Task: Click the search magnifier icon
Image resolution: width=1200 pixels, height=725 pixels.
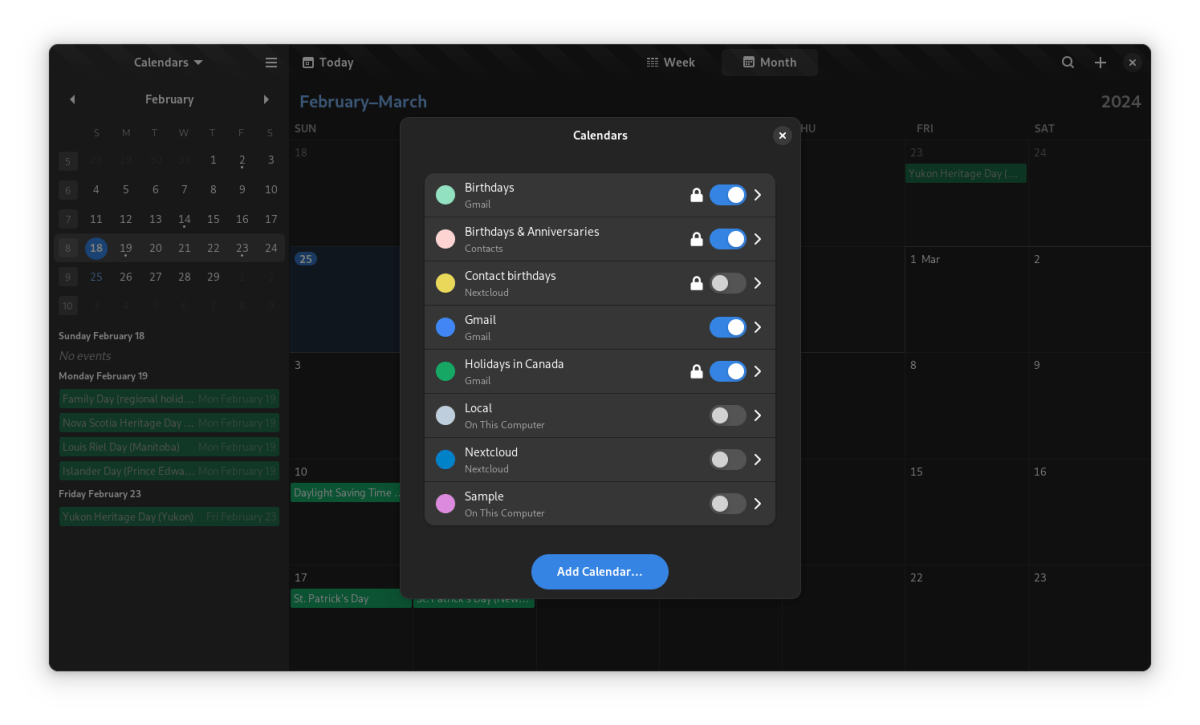Action: tap(1068, 62)
